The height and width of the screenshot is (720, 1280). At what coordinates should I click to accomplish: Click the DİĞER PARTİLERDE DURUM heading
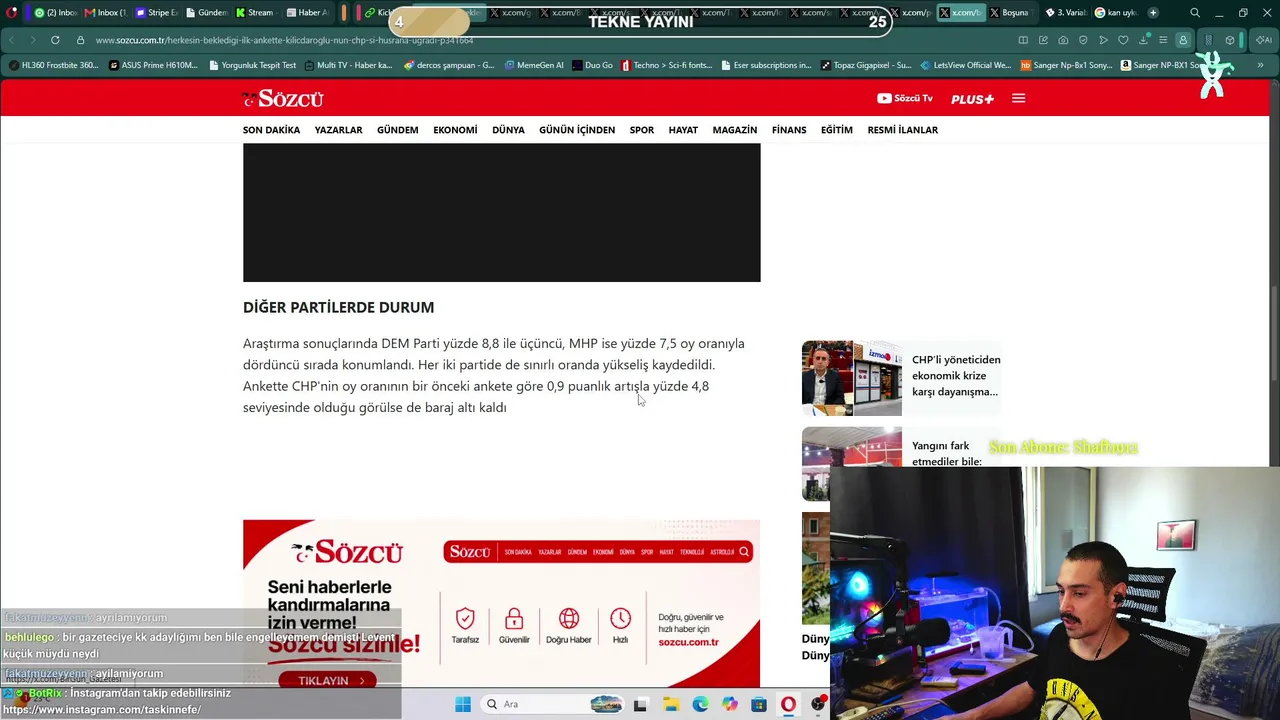pyautogui.click(x=338, y=307)
